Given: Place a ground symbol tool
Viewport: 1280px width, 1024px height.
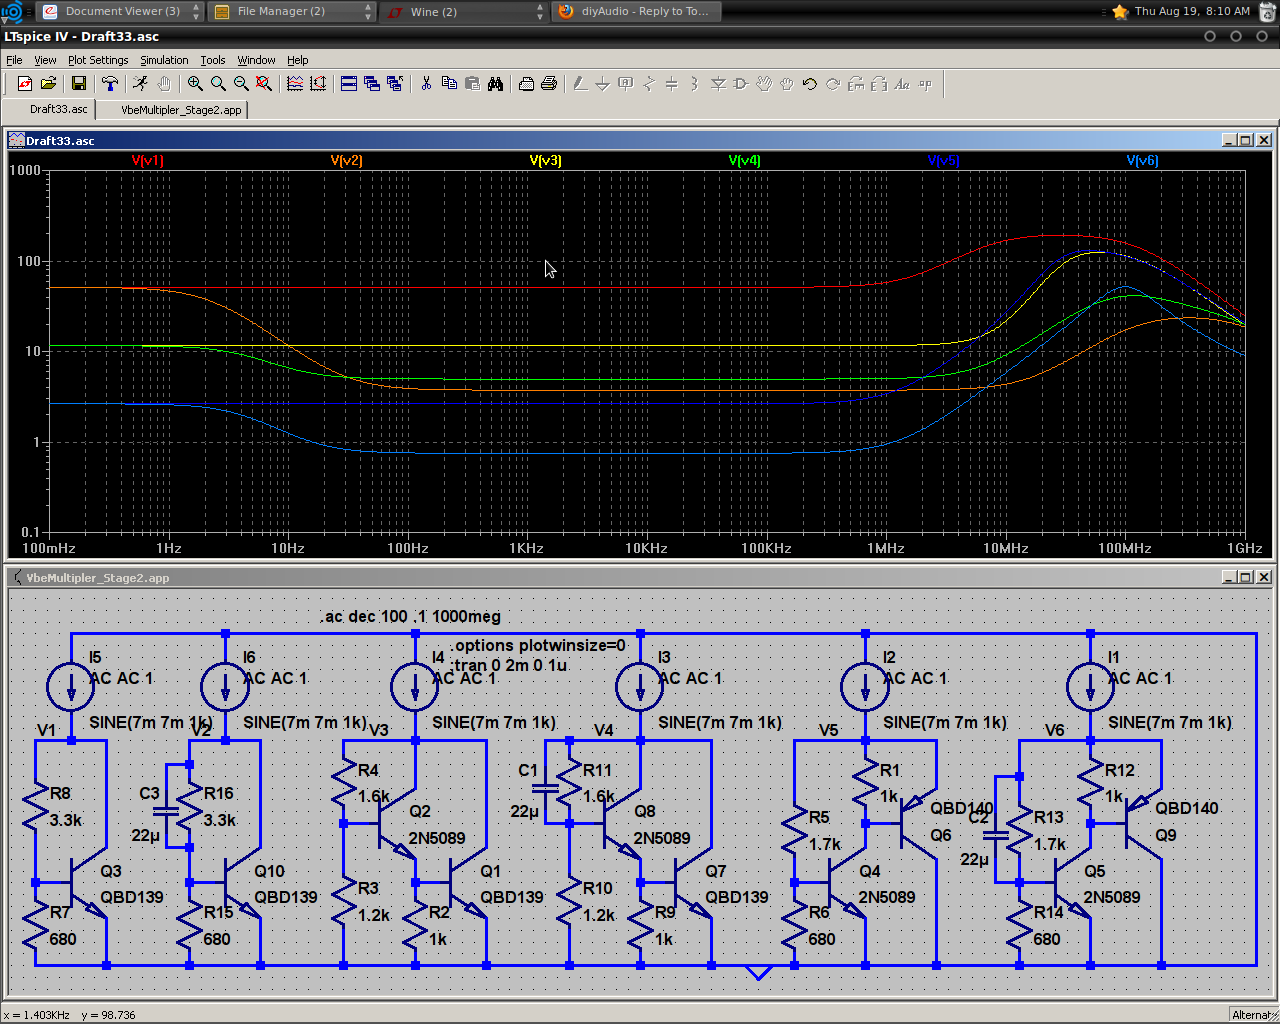Looking at the screenshot, I should [603, 84].
